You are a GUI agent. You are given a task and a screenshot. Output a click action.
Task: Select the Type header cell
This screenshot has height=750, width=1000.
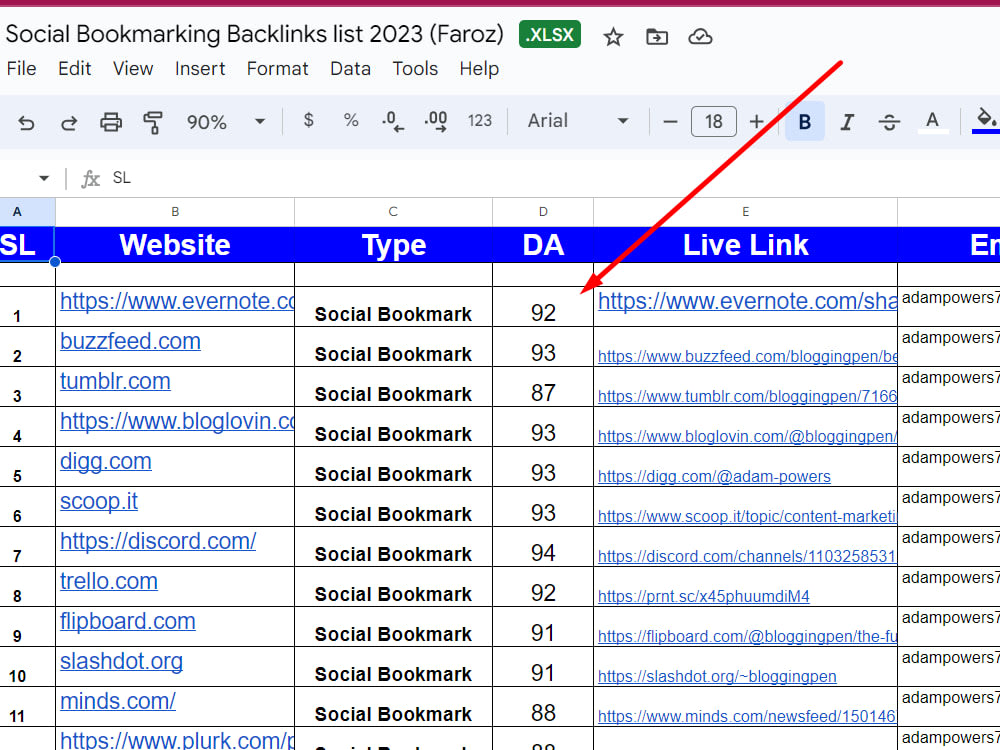tap(393, 245)
